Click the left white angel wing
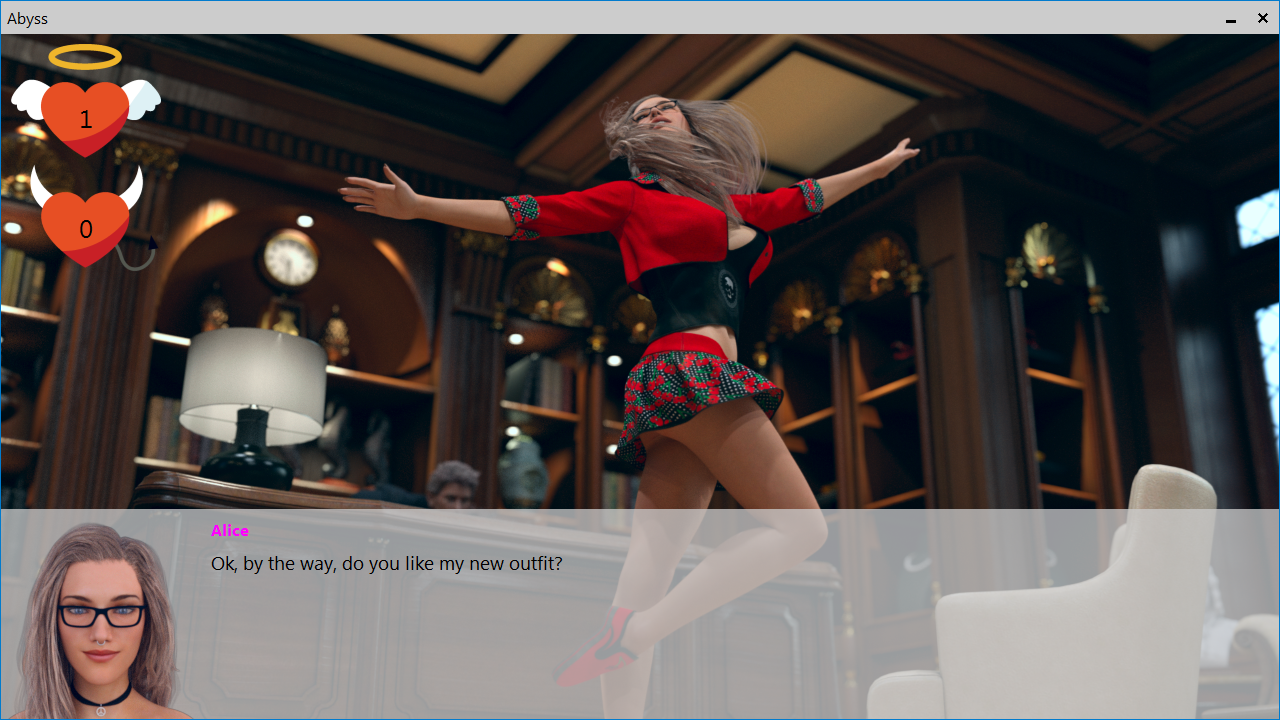 coord(28,97)
